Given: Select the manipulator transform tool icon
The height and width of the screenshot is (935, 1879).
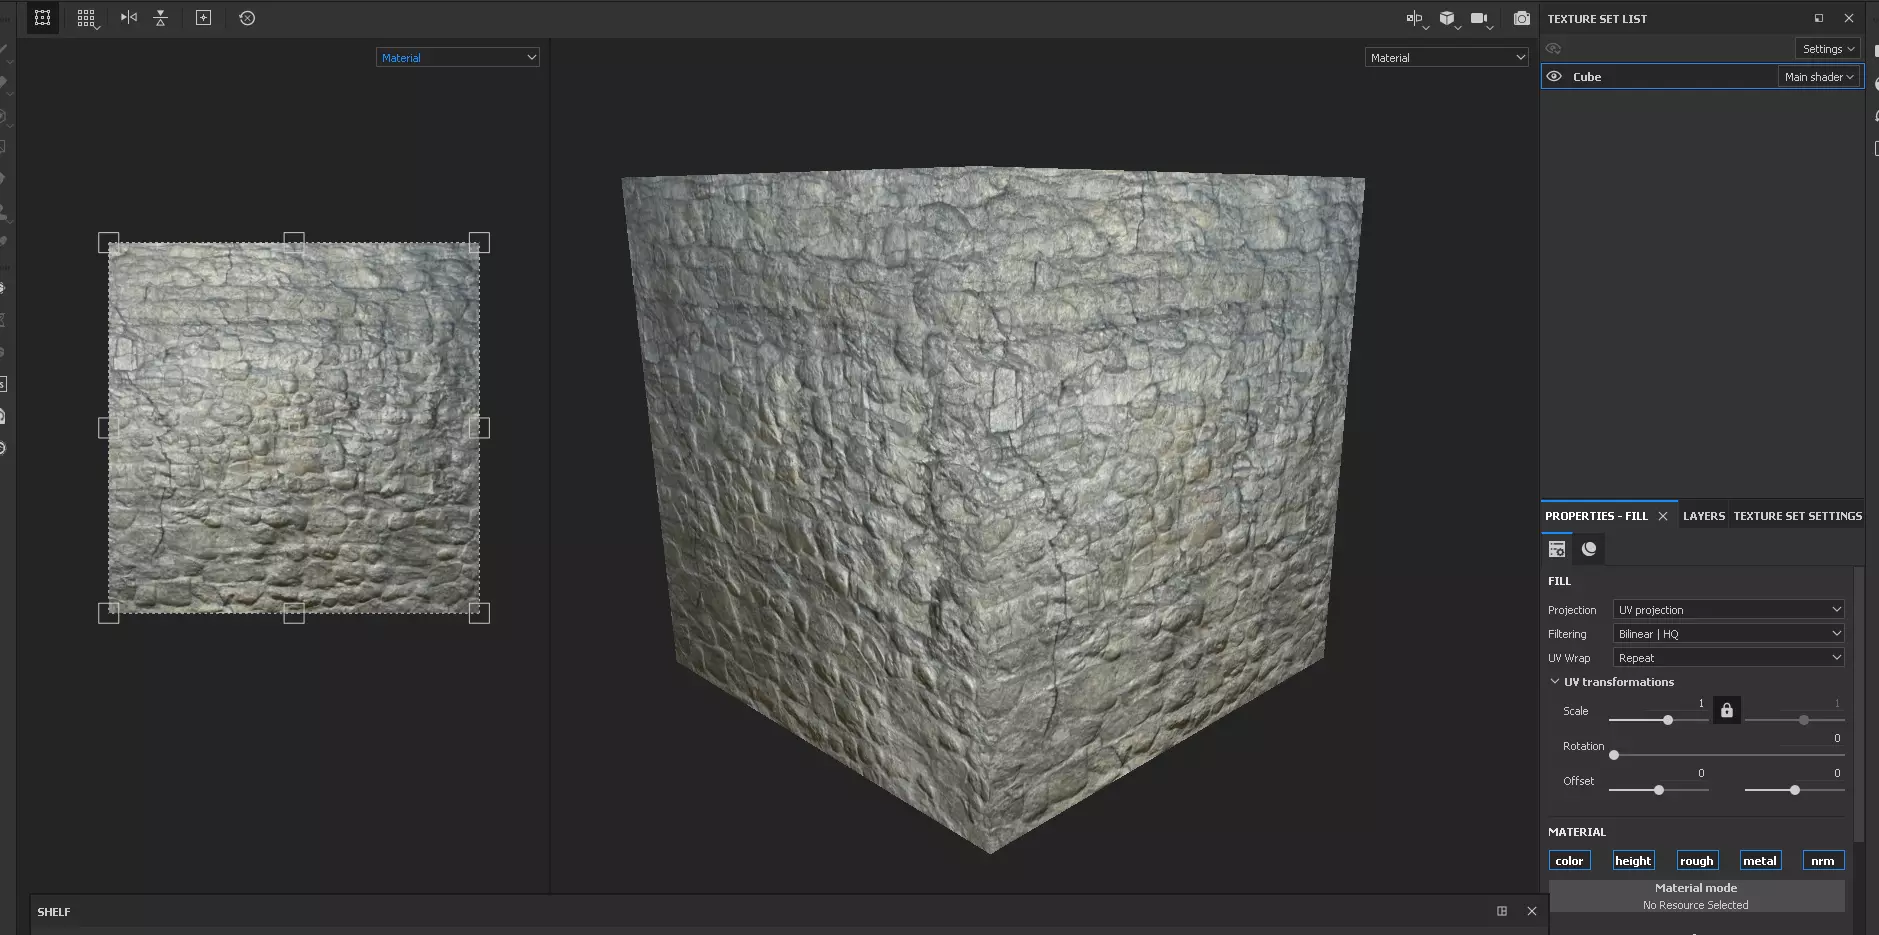Looking at the screenshot, I should (x=42, y=18).
